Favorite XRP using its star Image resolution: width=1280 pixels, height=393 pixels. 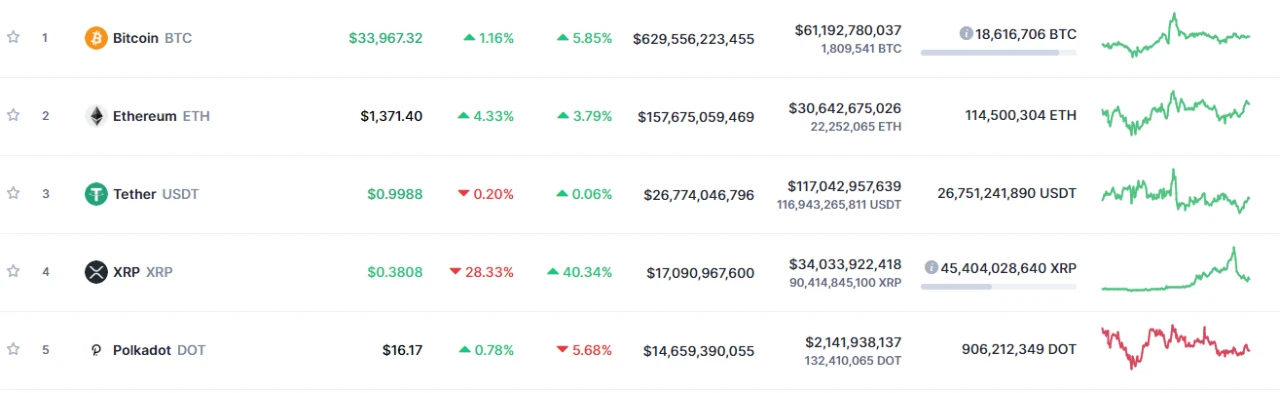pos(13,271)
